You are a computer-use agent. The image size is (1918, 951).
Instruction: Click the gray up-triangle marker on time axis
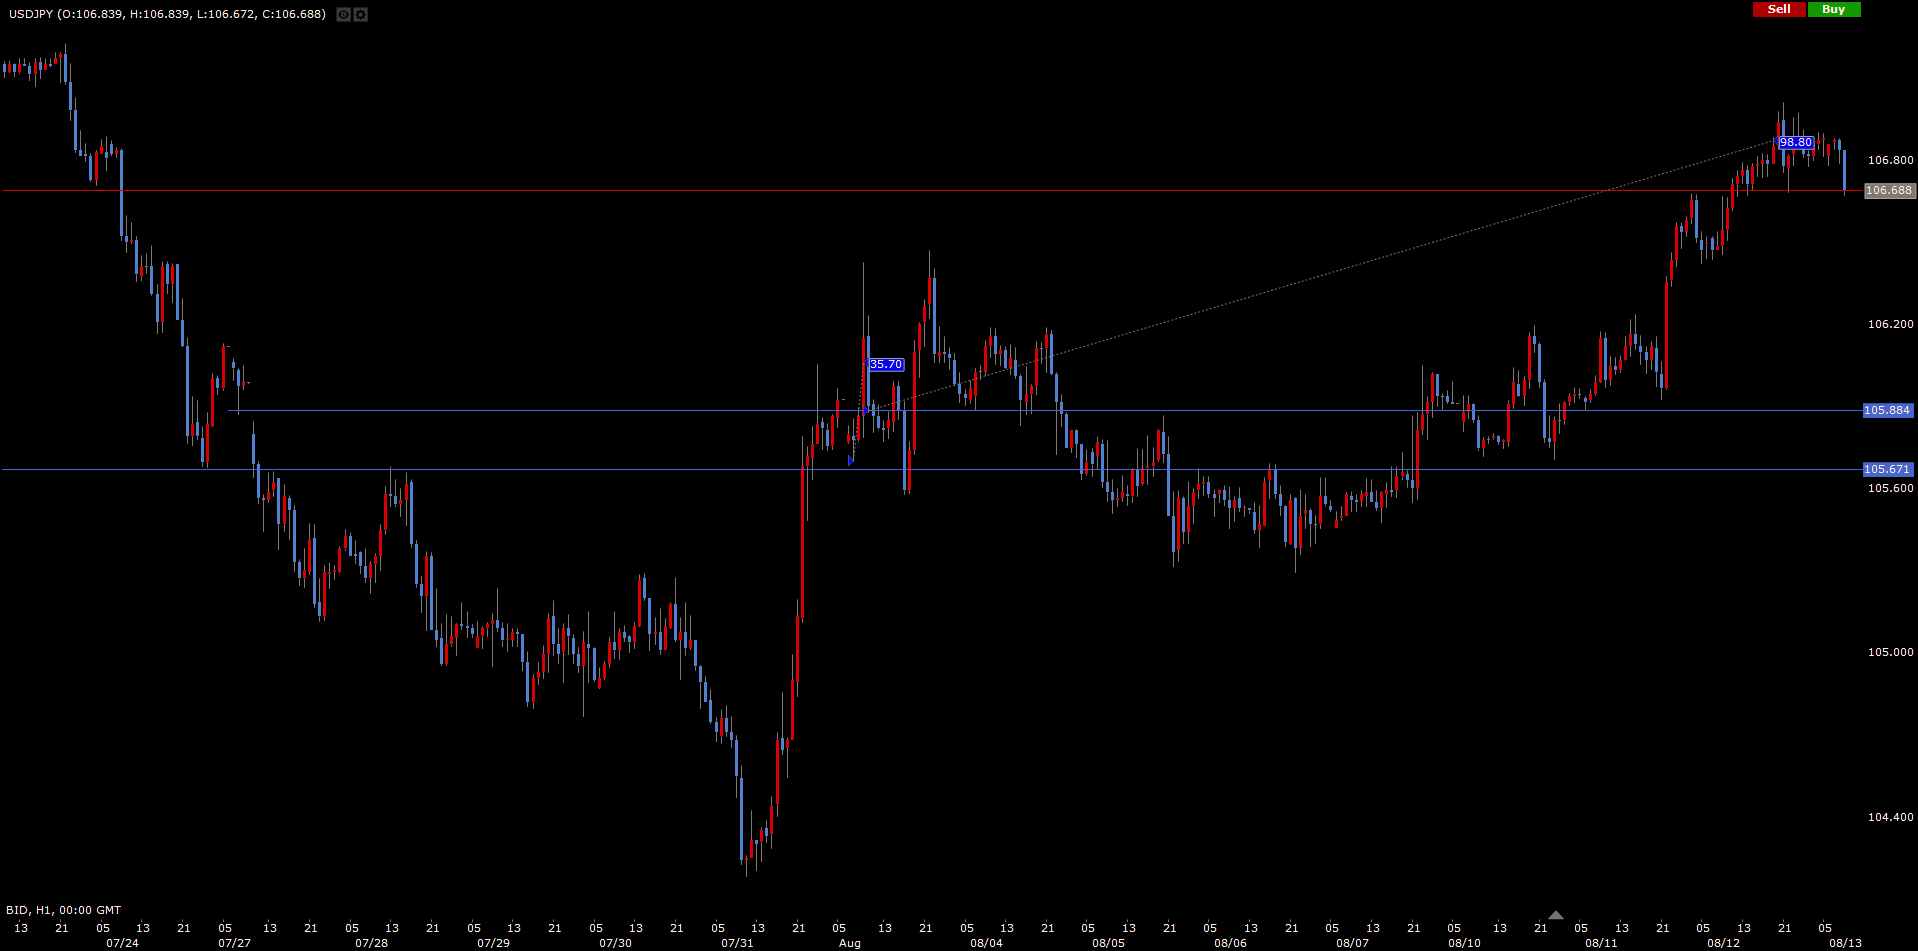pyautogui.click(x=1555, y=915)
